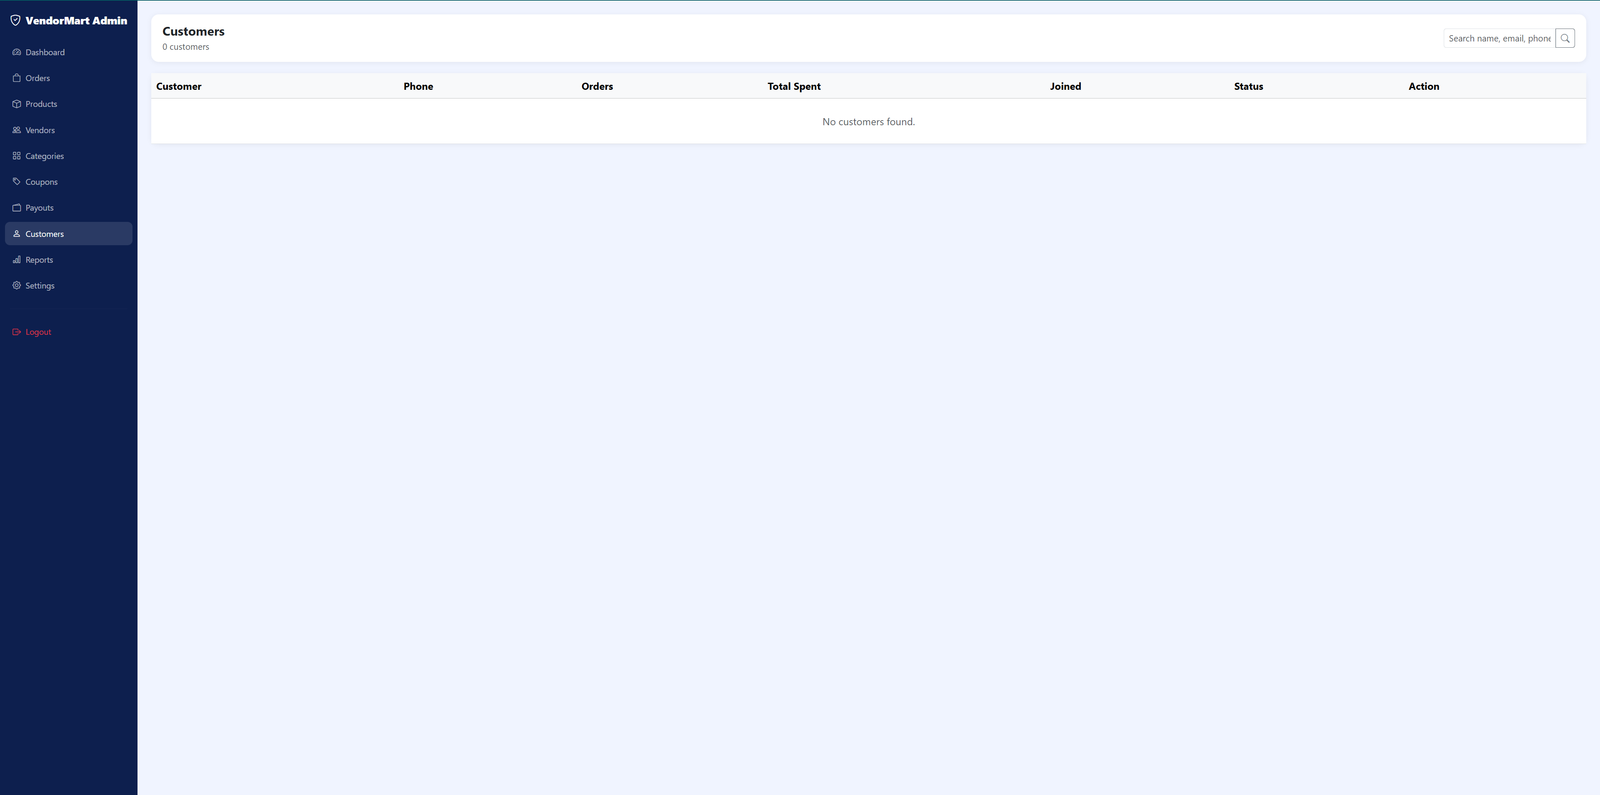Viewport: 1600px width, 795px height.
Task: Focus the search name, email, phone field
Action: tap(1499, 38)
